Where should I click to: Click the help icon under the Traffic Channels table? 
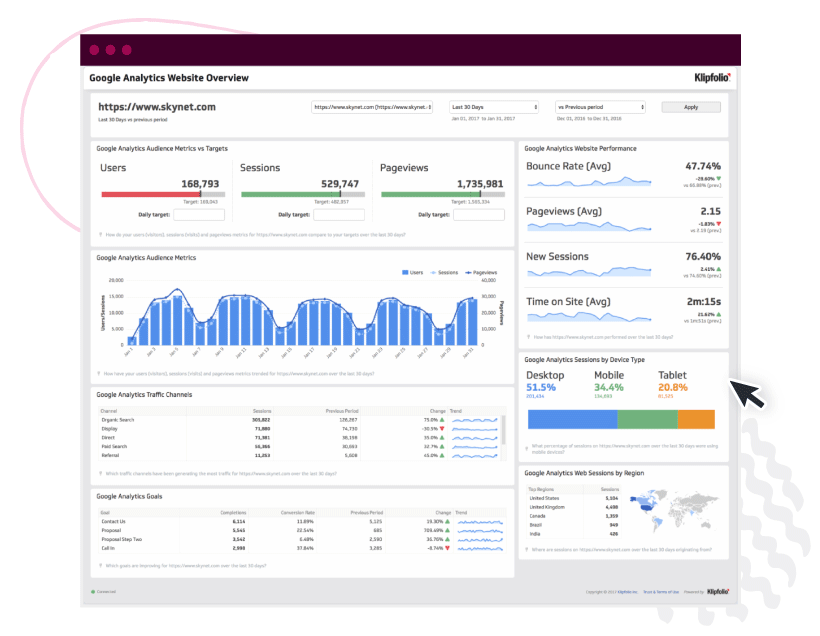[x=100, y=474]
